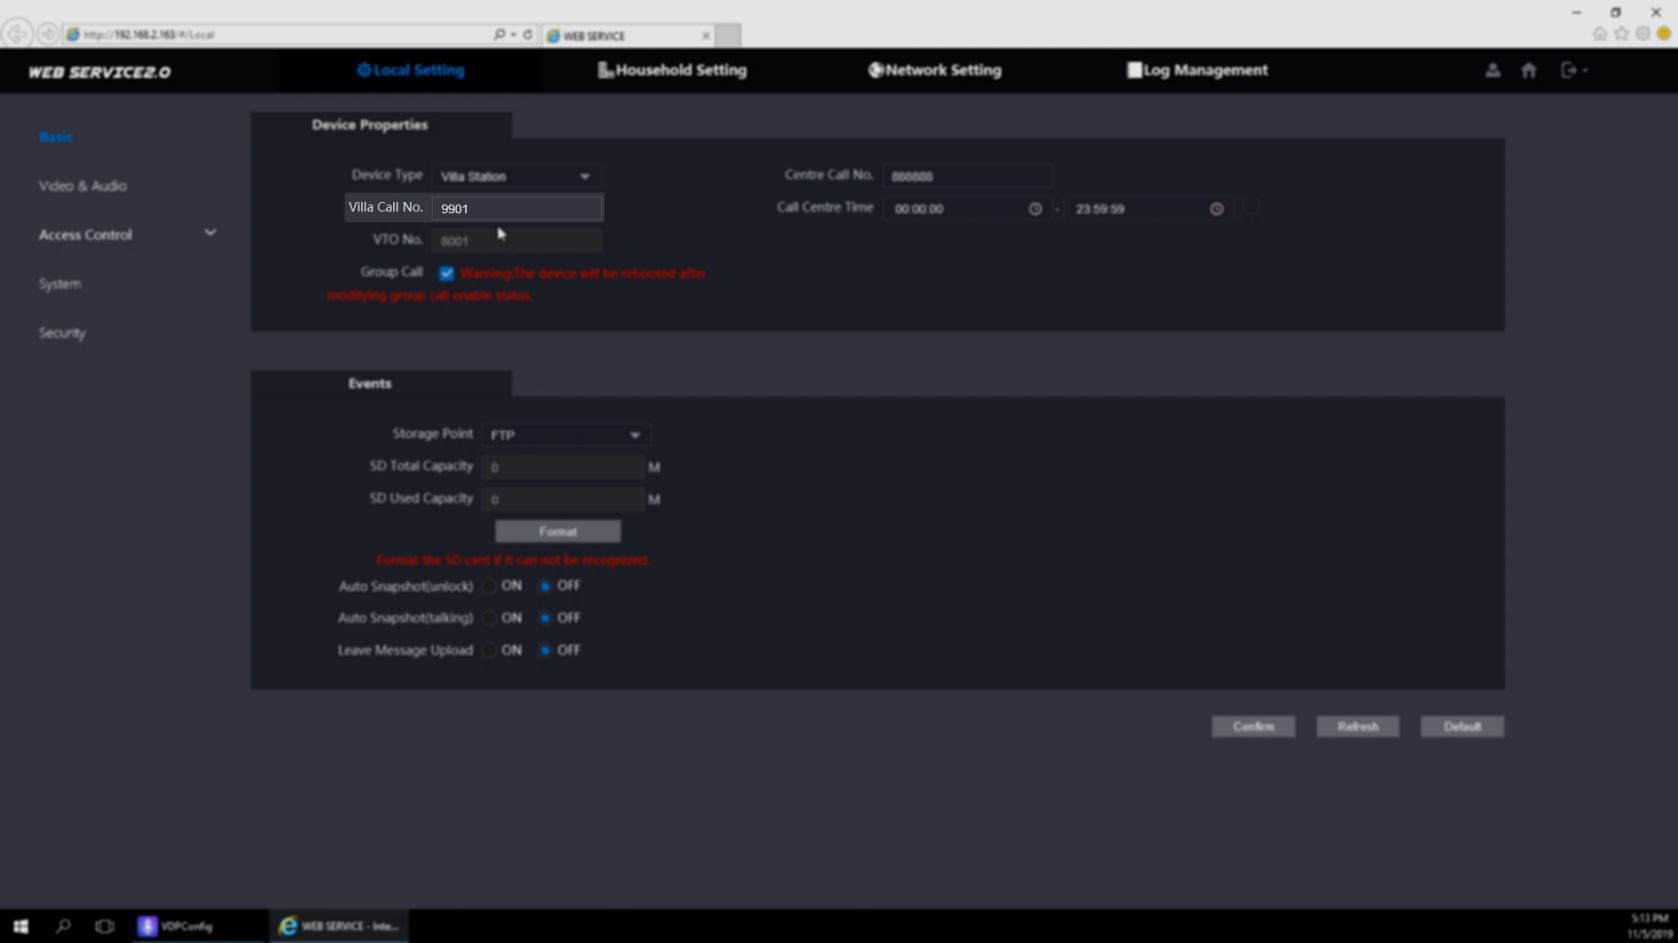
Task: Click the Default button
Action: (x=1462, y=727)
